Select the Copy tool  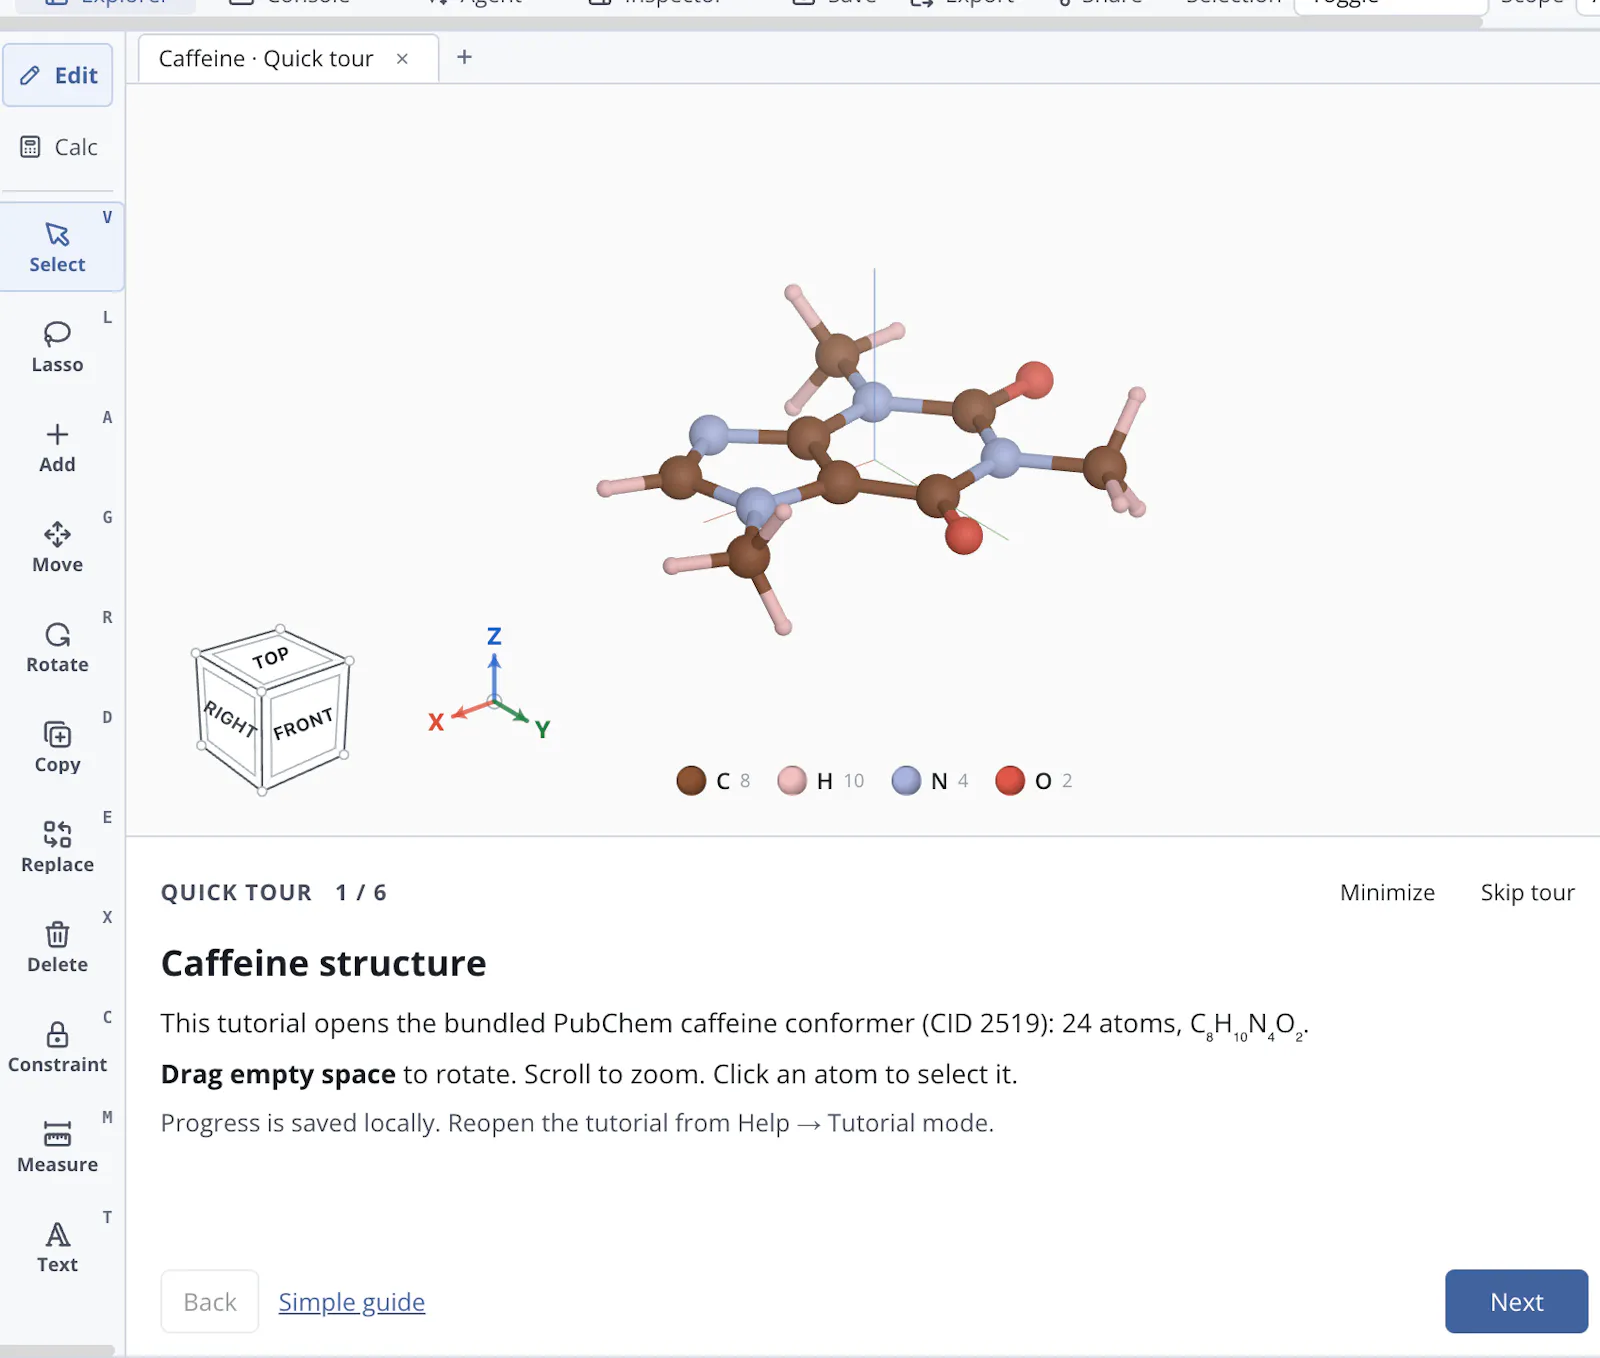pos(60,747)
